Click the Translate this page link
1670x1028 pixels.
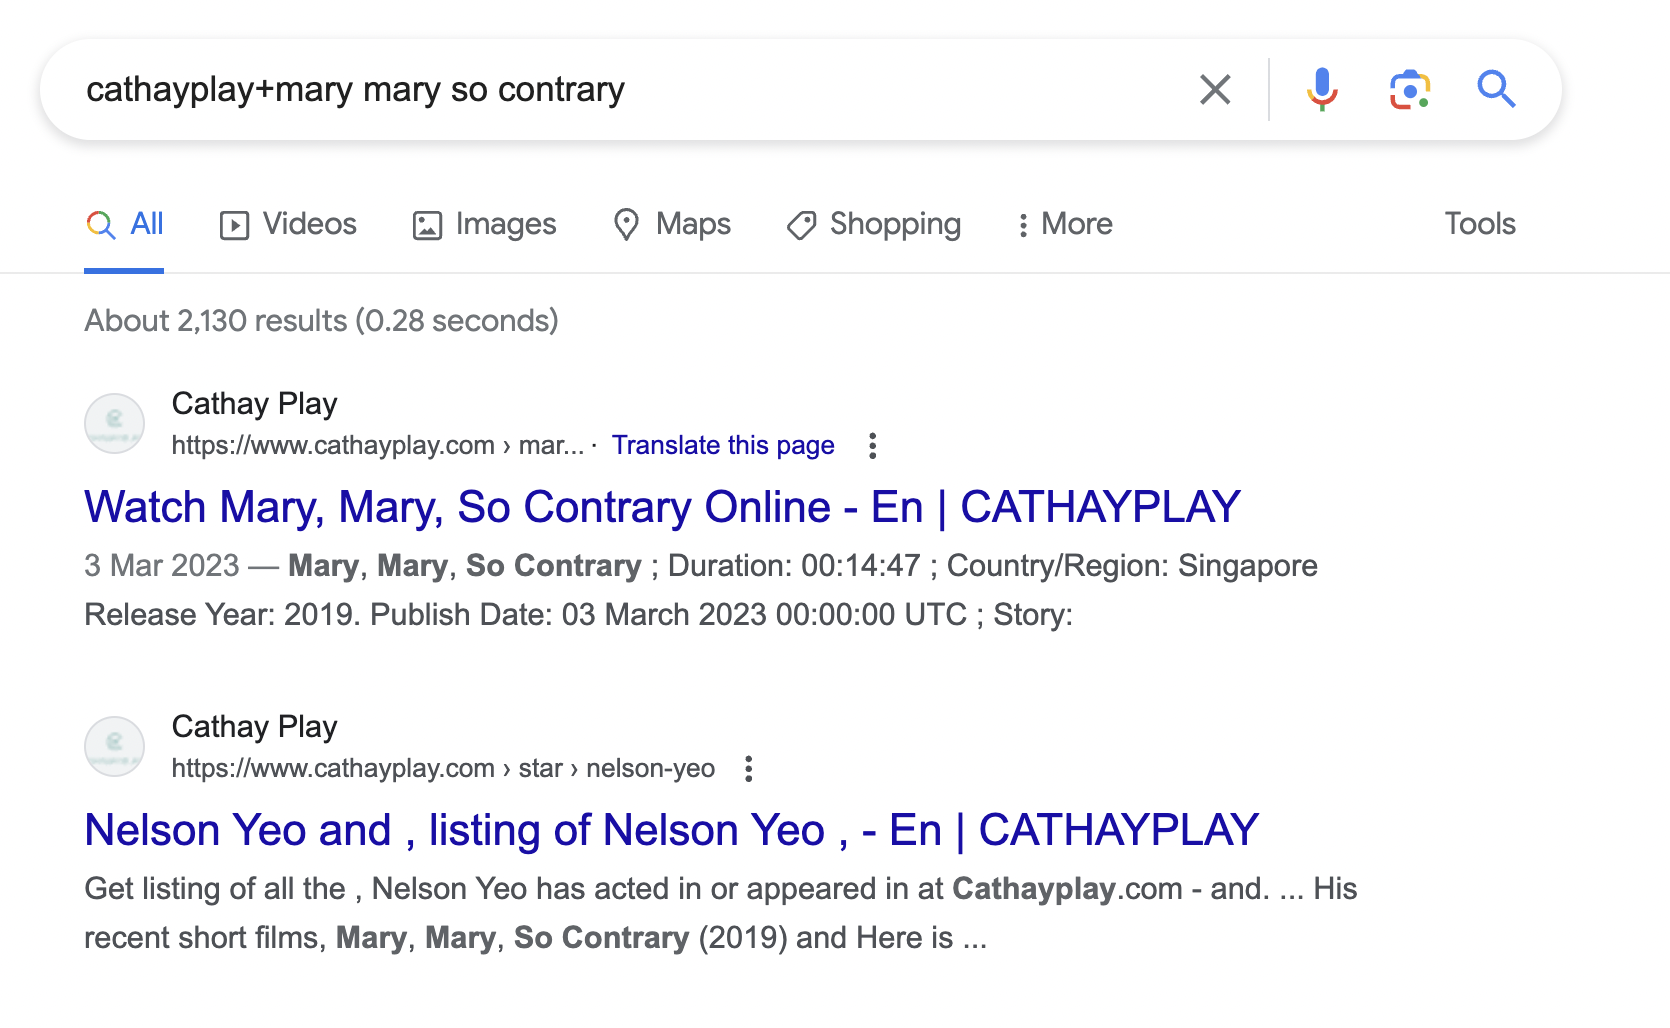tap(724, 445)
